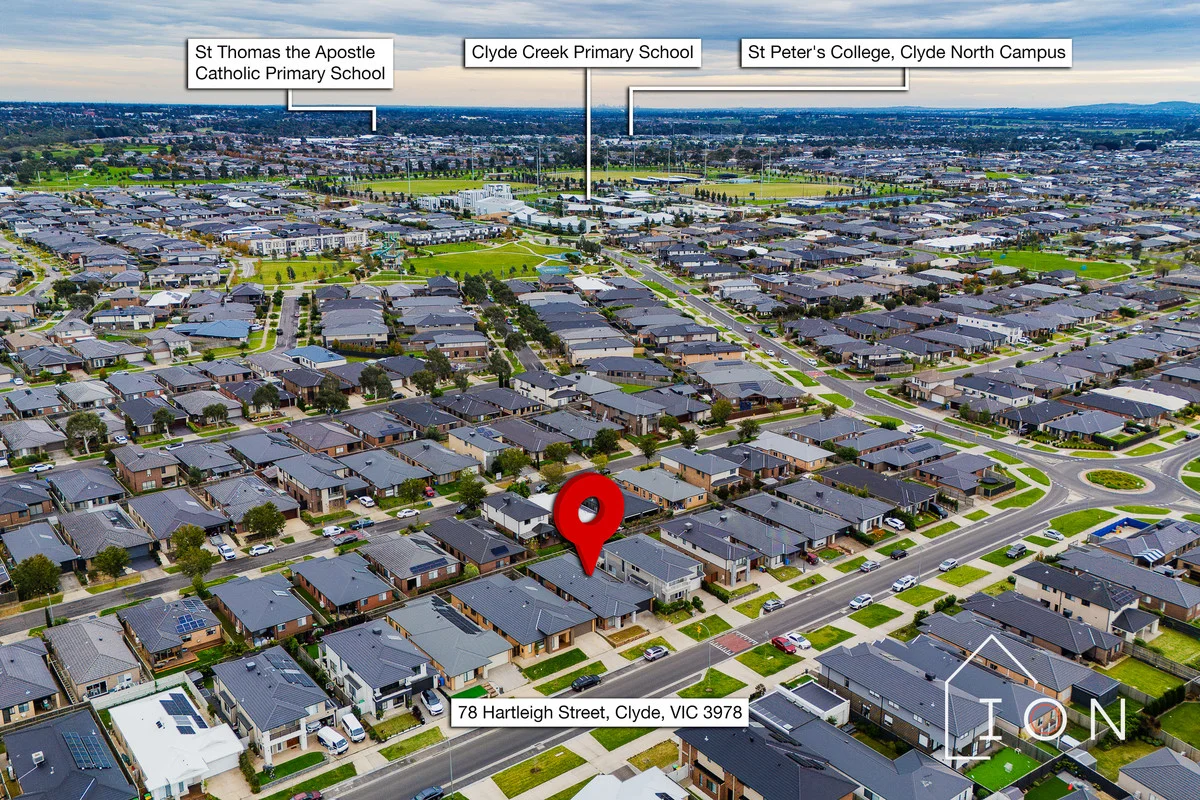Click the red patterned speed hump on the road

(734, 642)
